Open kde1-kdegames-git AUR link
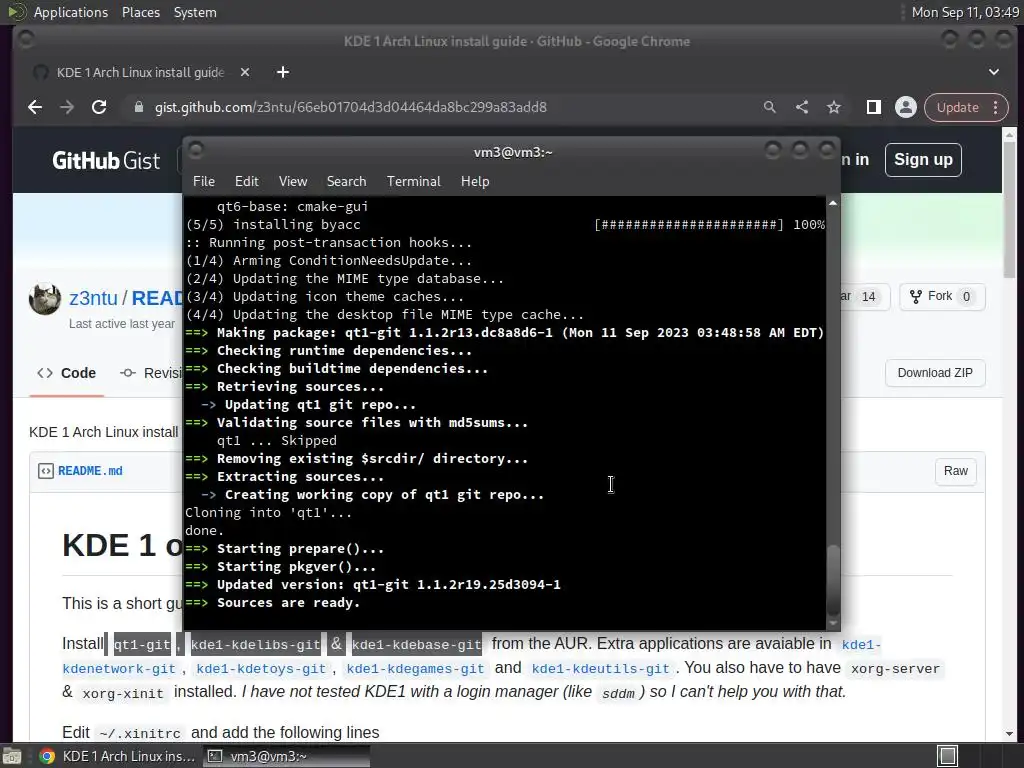Screen dimensions: 1024x768 (415, 669)
